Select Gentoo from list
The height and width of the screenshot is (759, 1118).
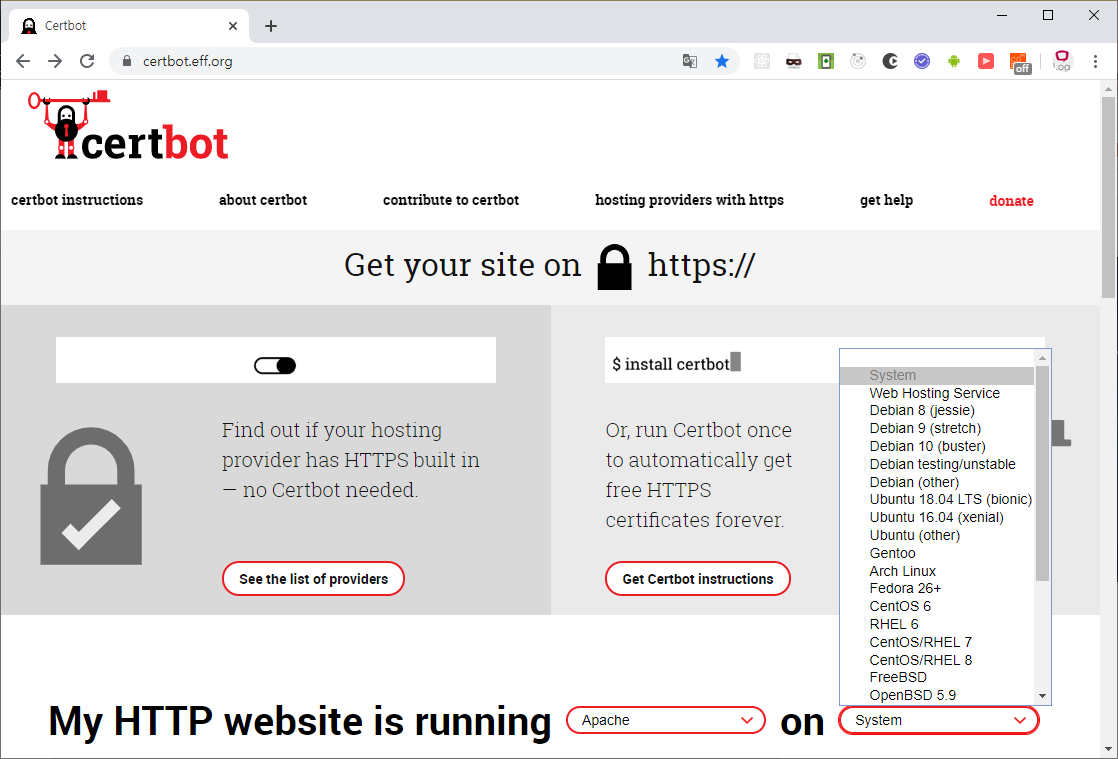tap(937, 553)
